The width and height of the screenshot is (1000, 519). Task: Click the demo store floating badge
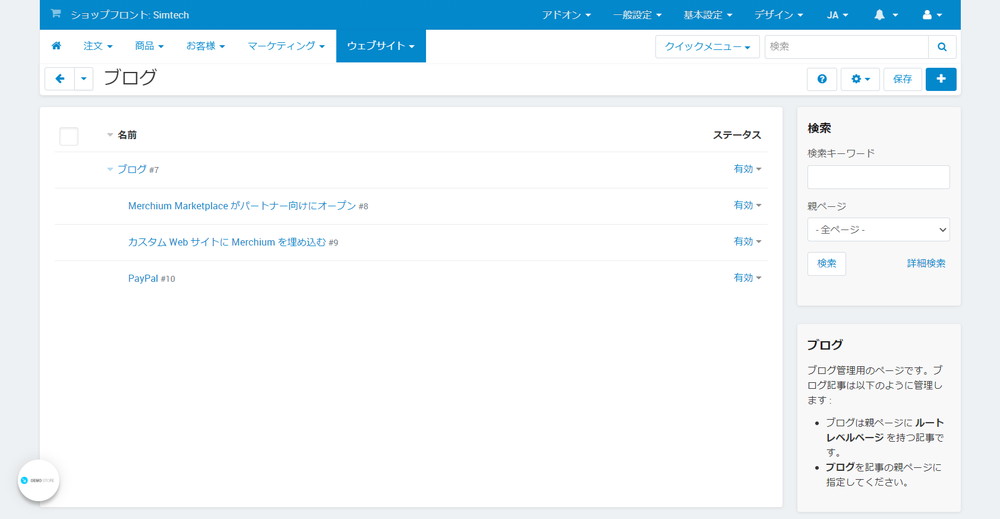click(x=38, y=480)
